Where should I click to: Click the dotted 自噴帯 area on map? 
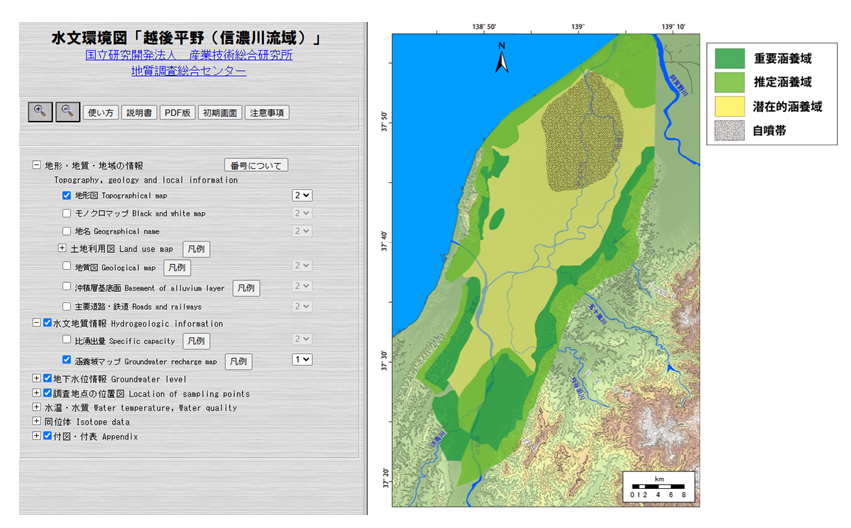581,130
